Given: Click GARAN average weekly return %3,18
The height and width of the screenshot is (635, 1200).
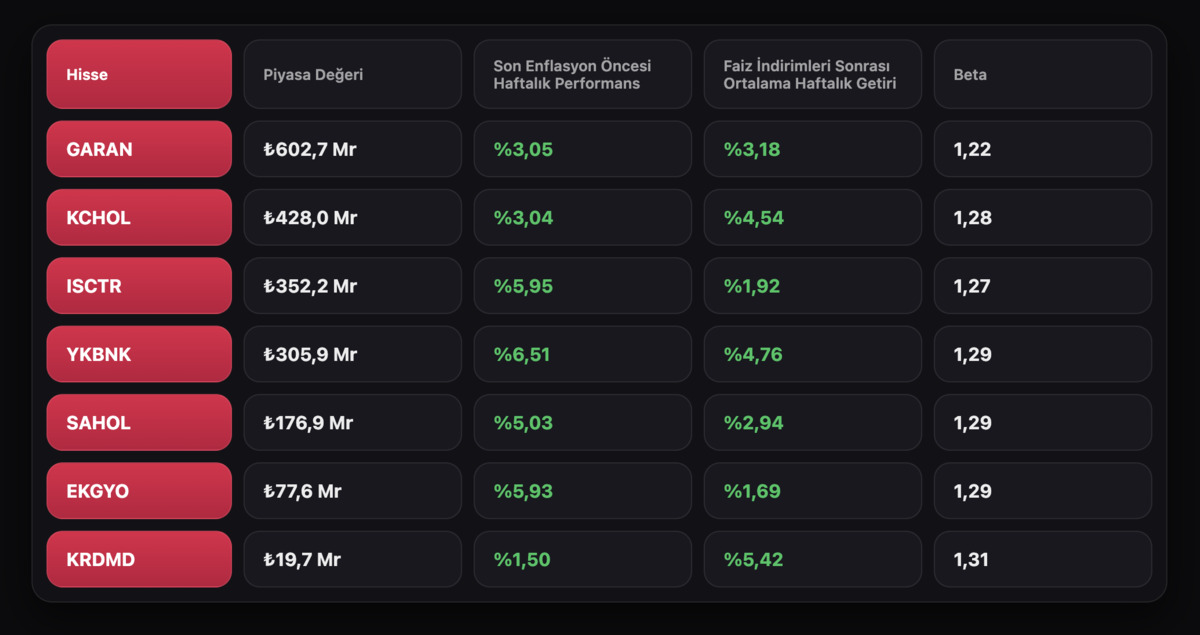Looking at the screenshot, I should coord(813,149).
